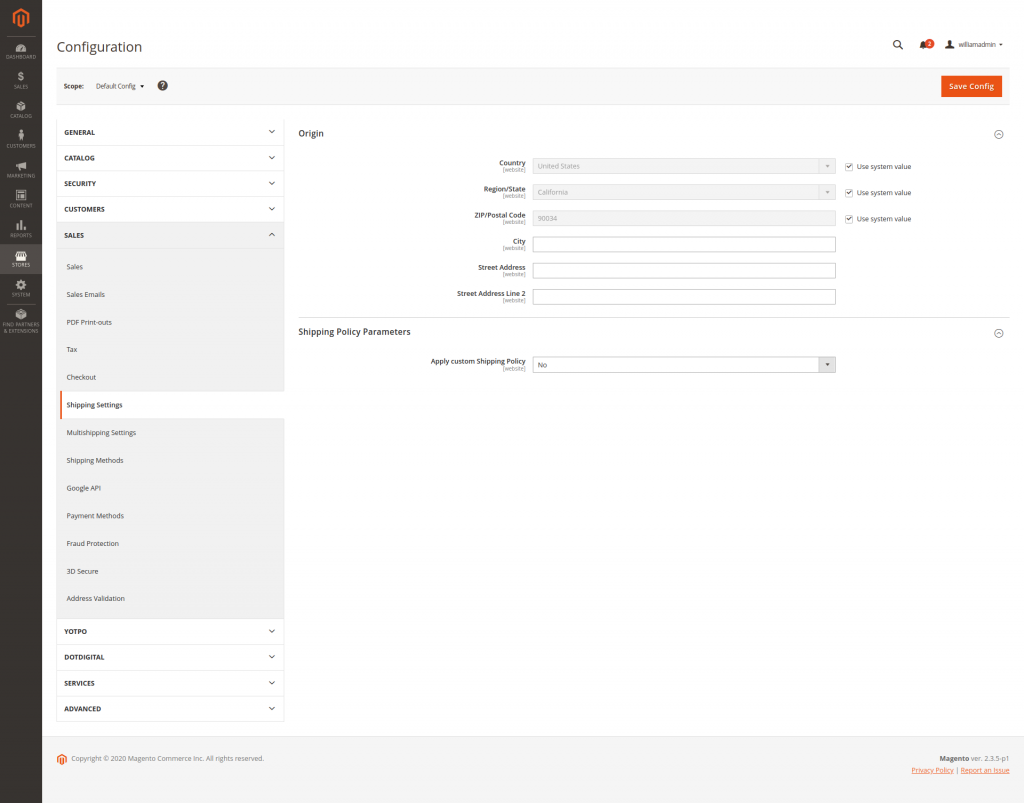1024x803 pixels.
Task: Uncheck Use system value for Country
Action: (x=849, y=167)
